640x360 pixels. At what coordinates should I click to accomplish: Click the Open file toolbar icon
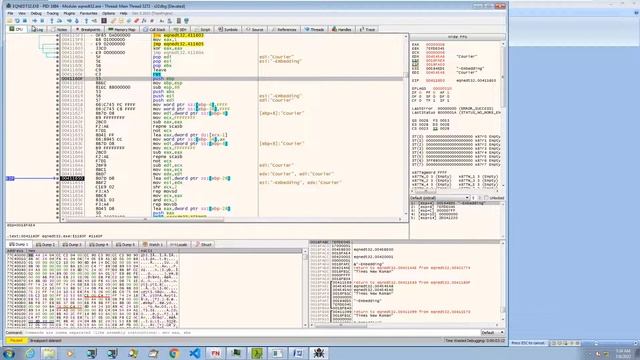(9, 20)
